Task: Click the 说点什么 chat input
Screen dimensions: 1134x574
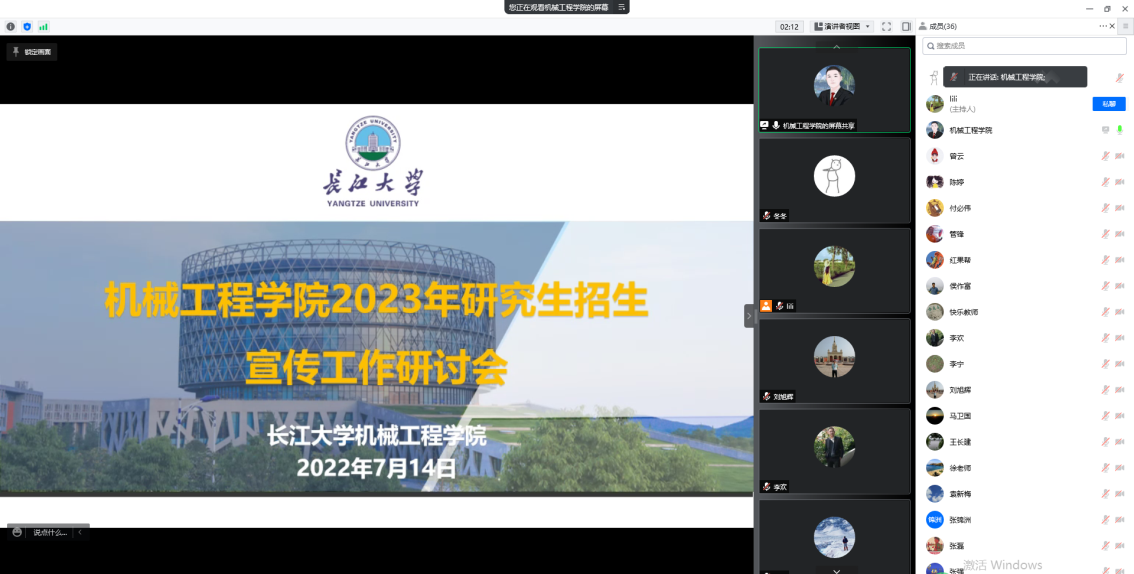Action: (x=49, y=532)
